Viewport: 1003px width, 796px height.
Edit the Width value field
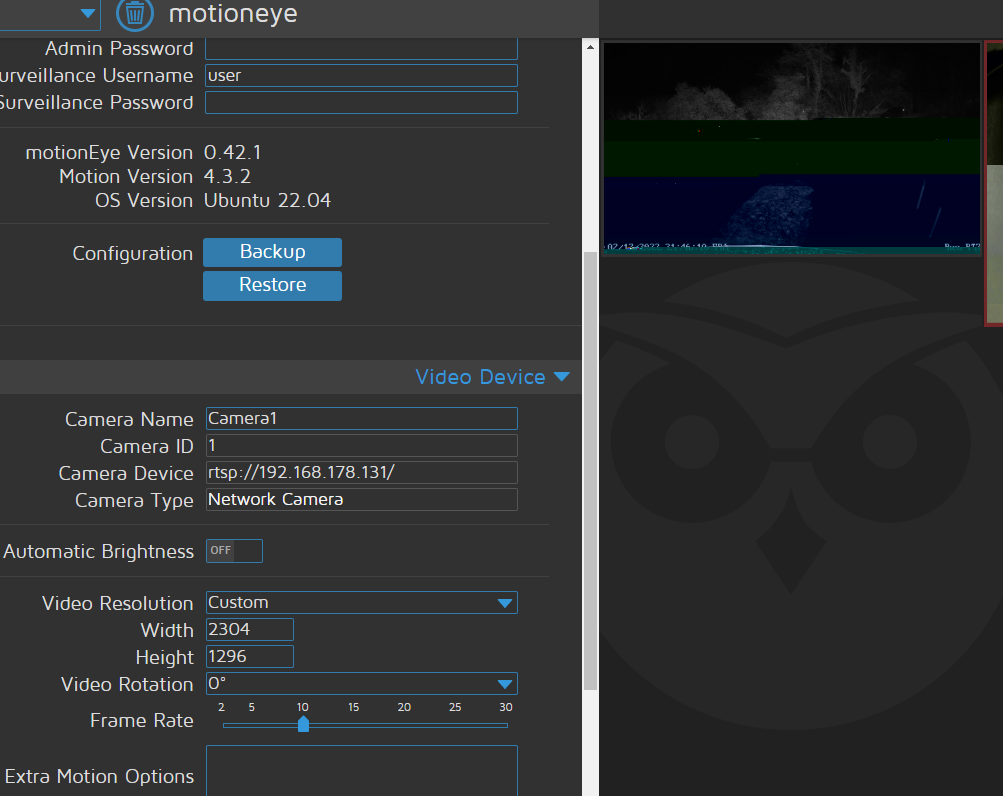pos(249,630)
